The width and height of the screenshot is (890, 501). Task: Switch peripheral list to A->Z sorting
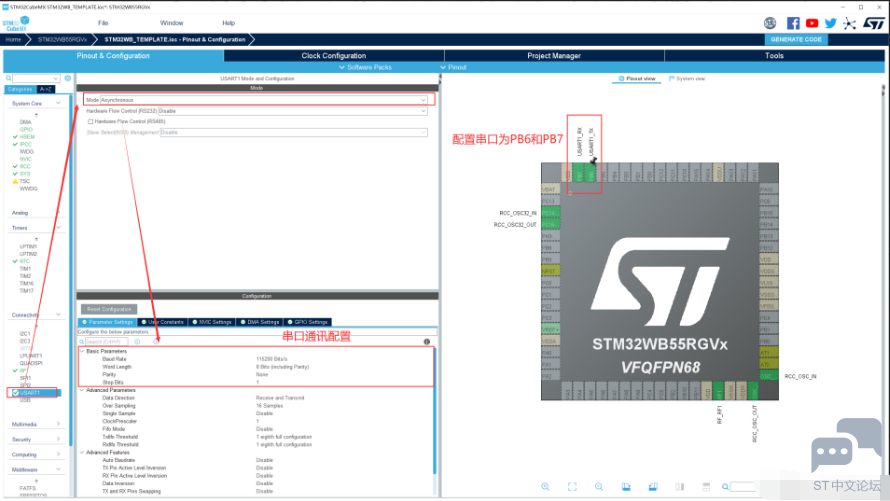pos(45,90)
